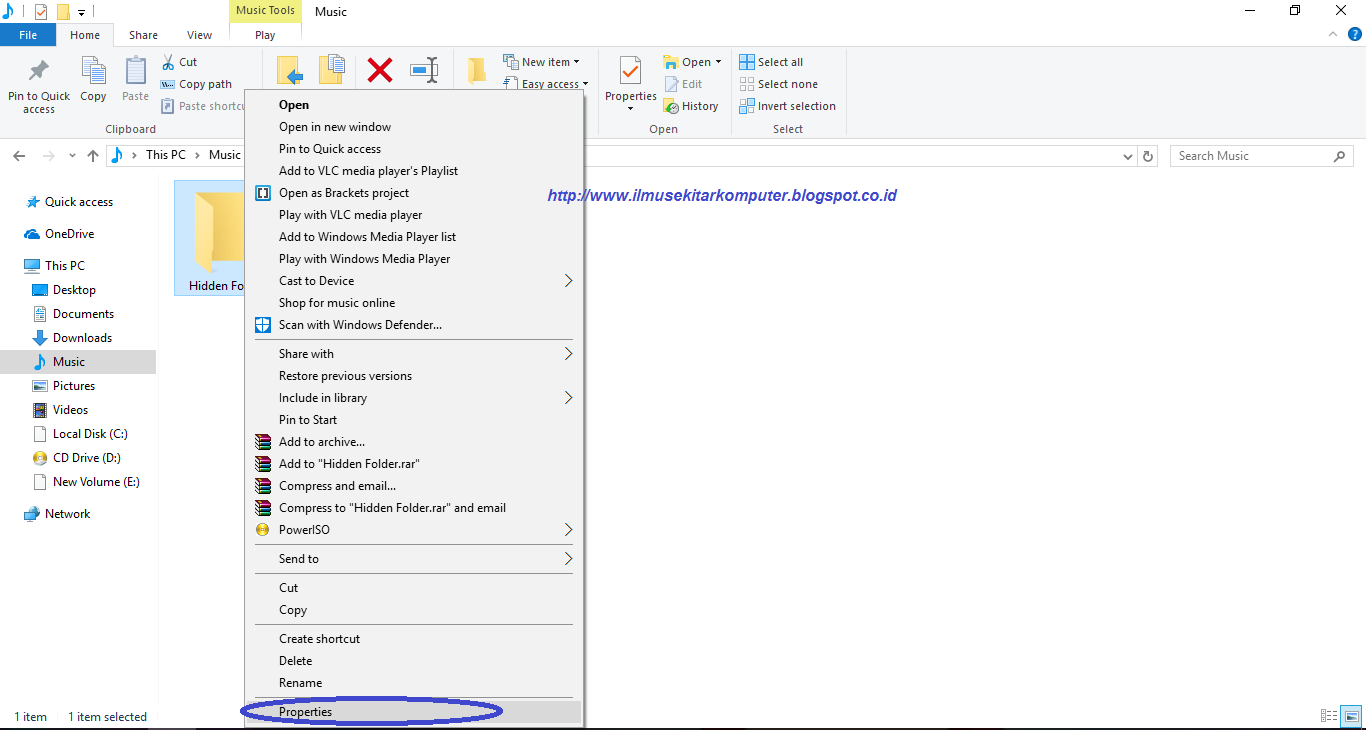This screenshot has height=730, width=1366.
Task: Expand the address bar history dropdown
Action: coord(1128,156)
